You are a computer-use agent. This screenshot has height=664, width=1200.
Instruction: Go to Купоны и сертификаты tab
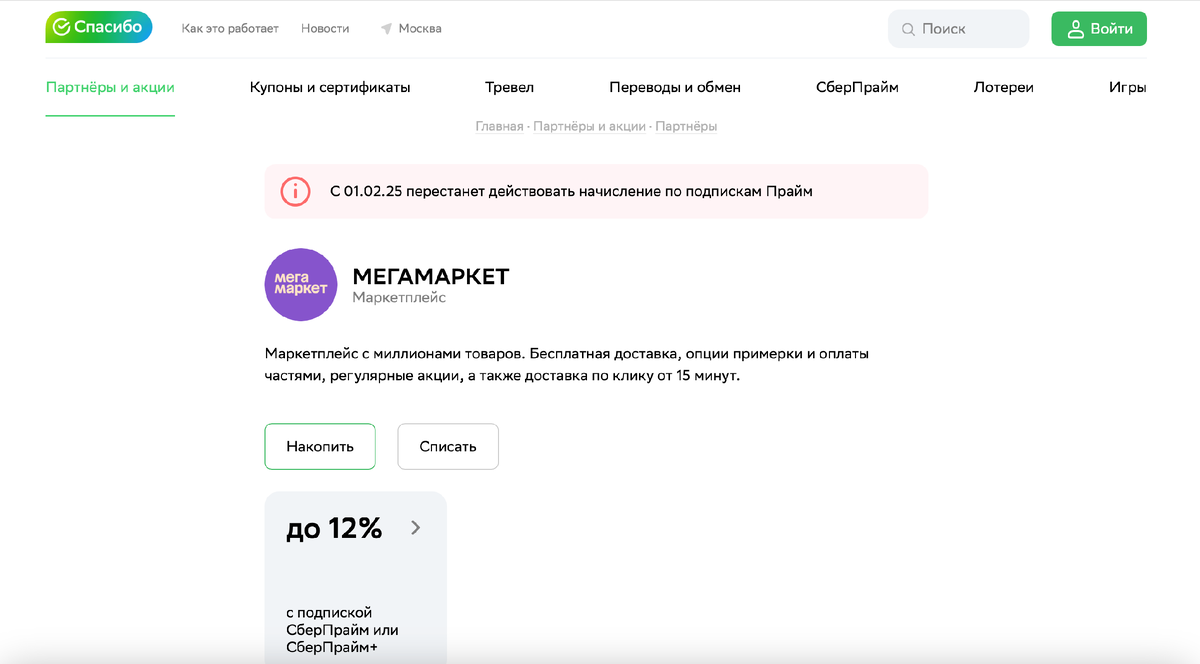330,87
